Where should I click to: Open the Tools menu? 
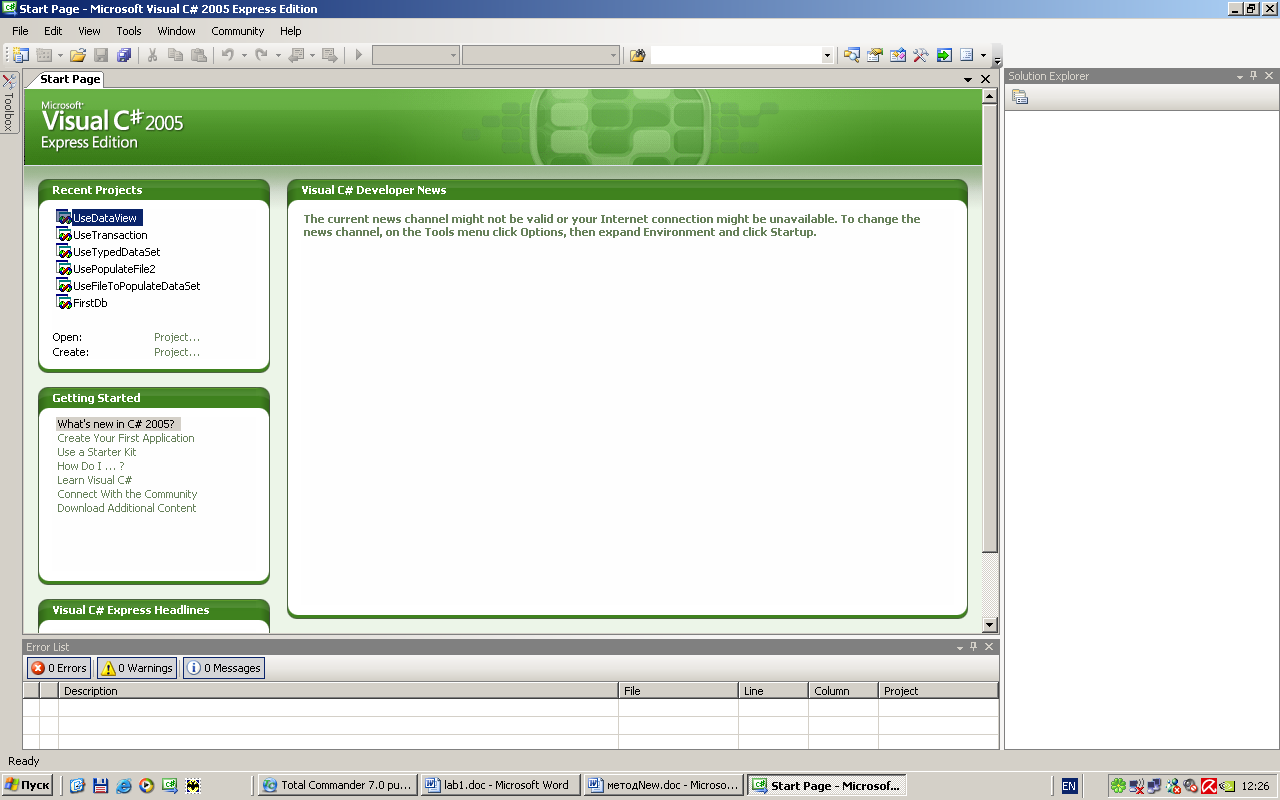pos(129,31)
